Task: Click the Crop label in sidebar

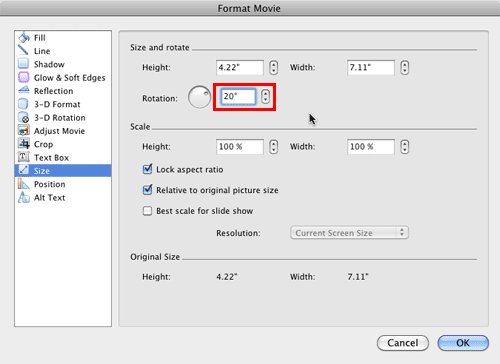Action: (43, 145)
